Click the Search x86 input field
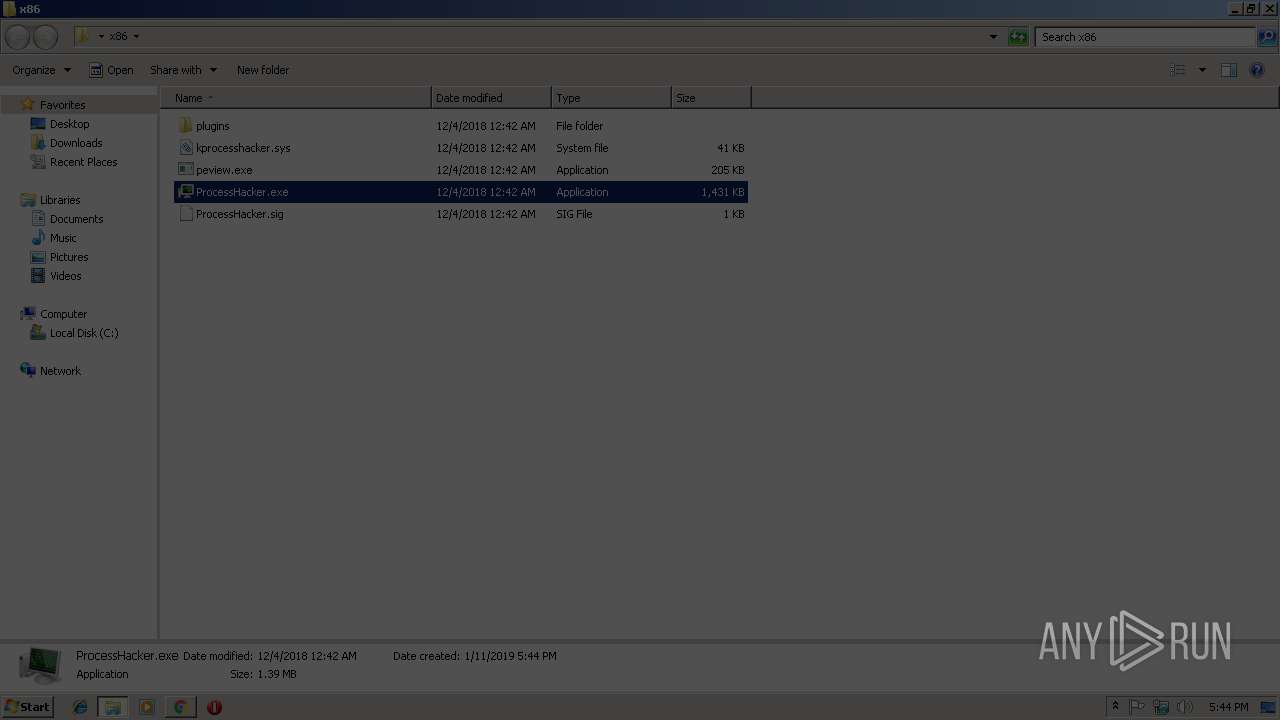The width and height of the screenshot is (1280, 720). tap(1145, 37)
